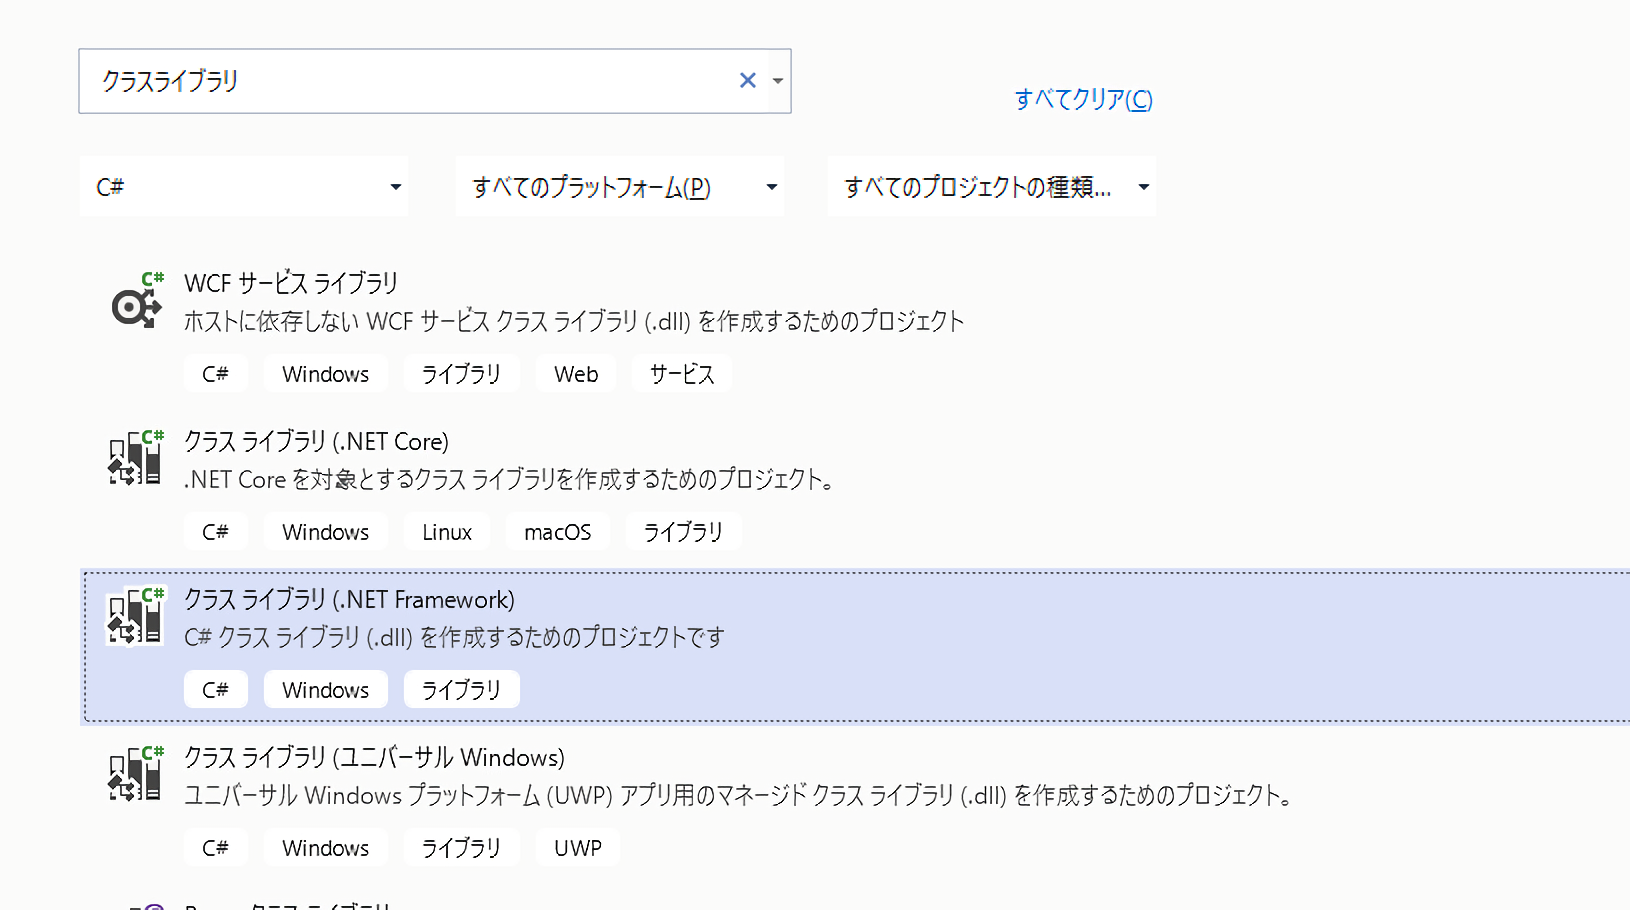Open the search box history dropdown arrow
Screen dimensions: 1630x910
point(778,81)
